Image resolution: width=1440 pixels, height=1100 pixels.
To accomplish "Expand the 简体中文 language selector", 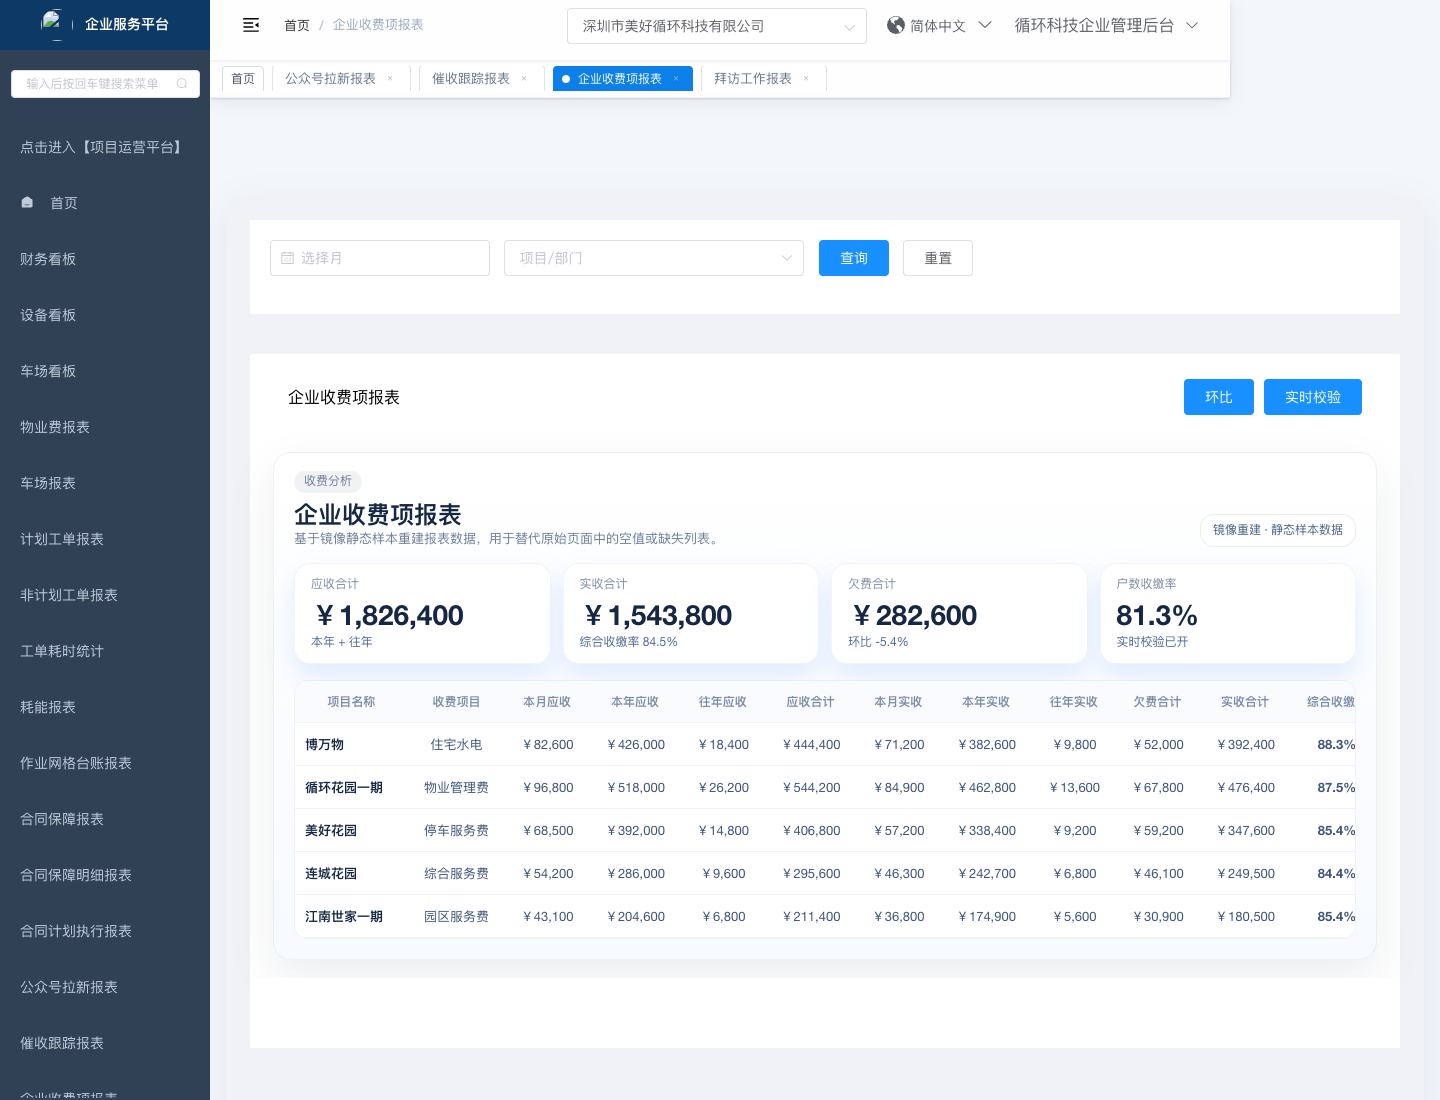I will point(940,26).
